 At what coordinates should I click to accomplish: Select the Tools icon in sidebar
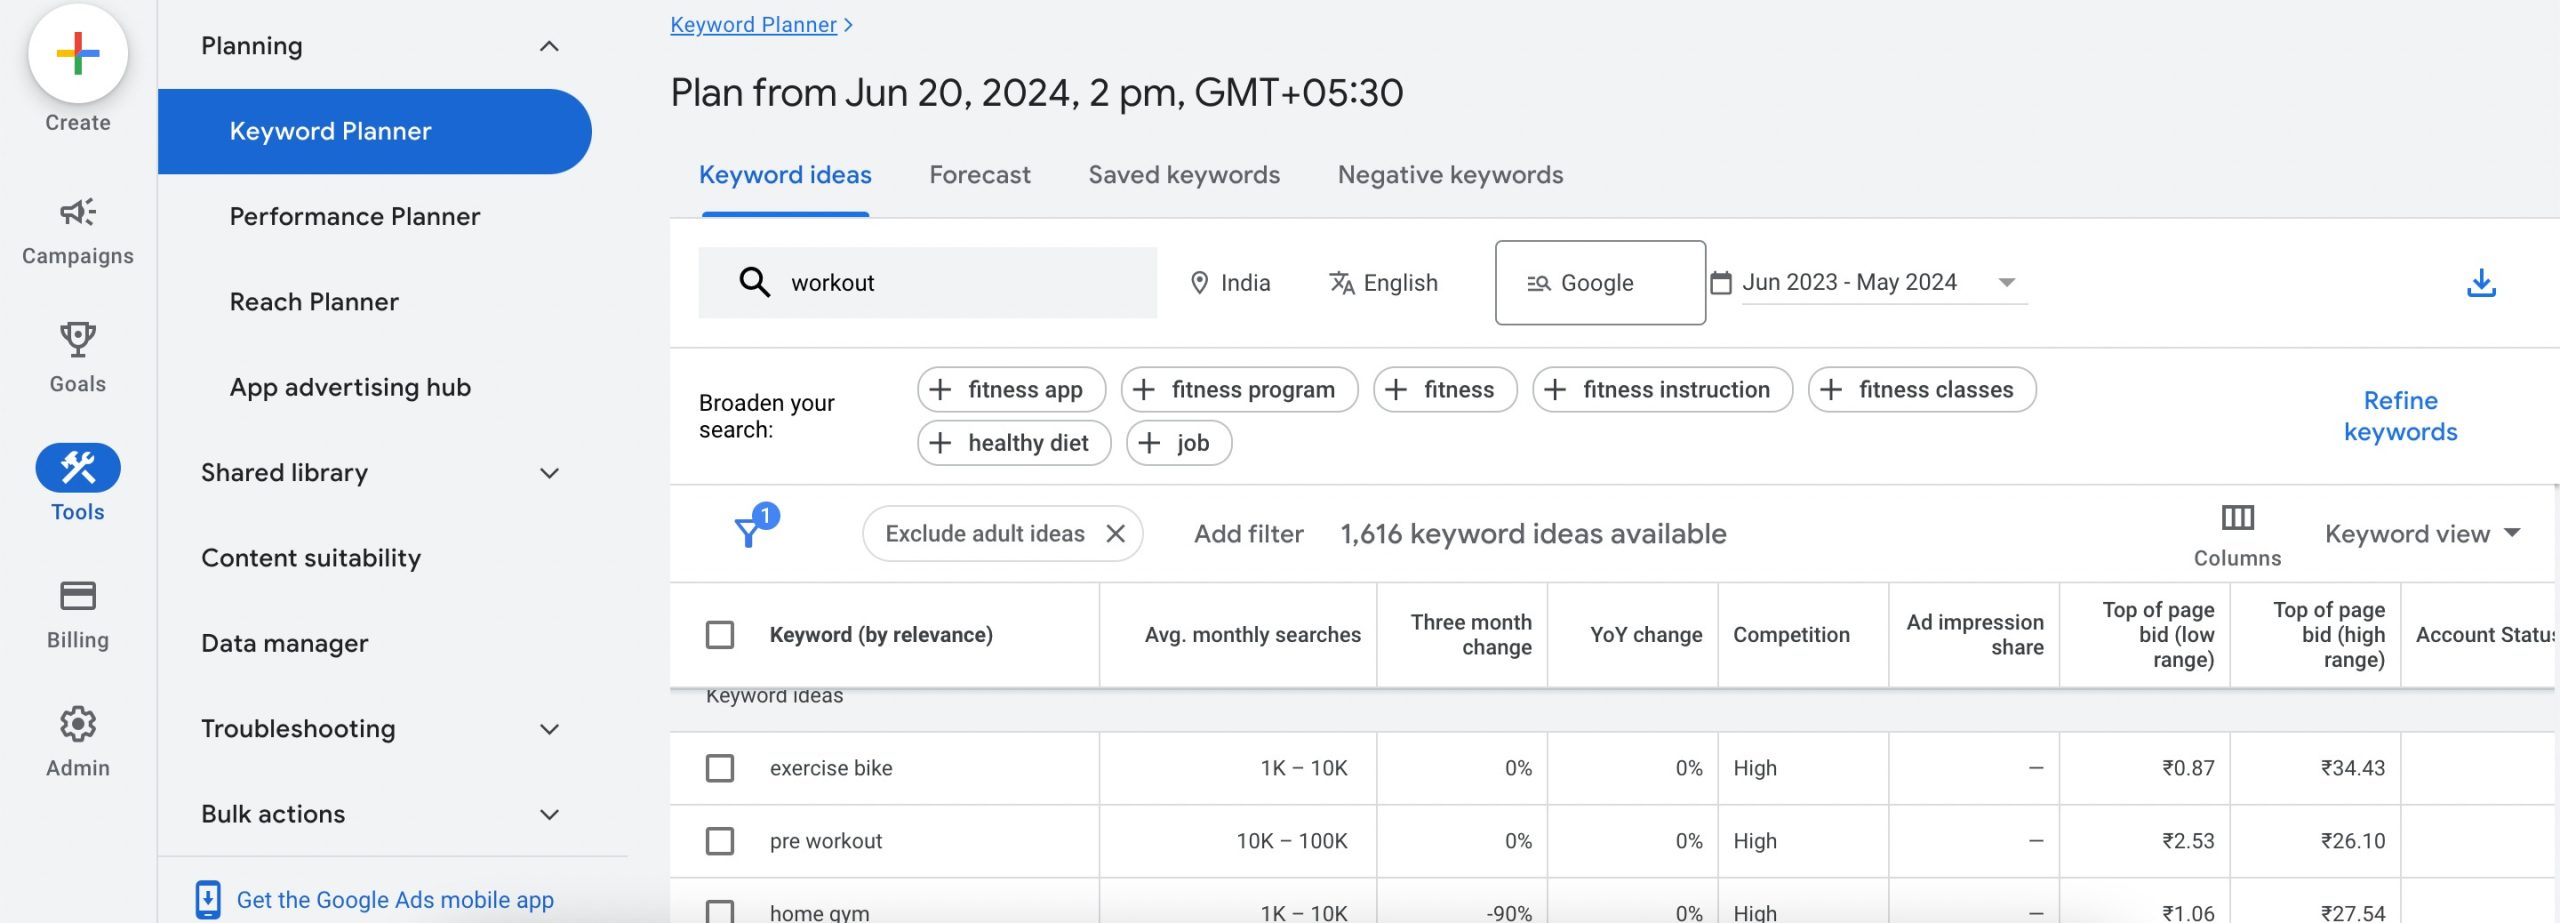point(78,468)
